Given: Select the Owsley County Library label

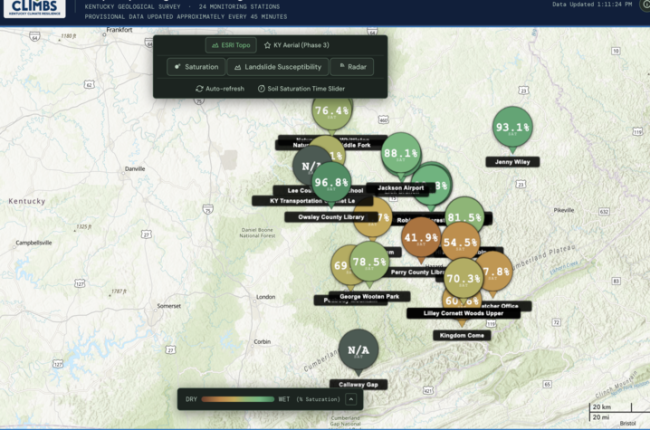Looking at the screenshot, I should pyautogui.click(x=331, y=217).
